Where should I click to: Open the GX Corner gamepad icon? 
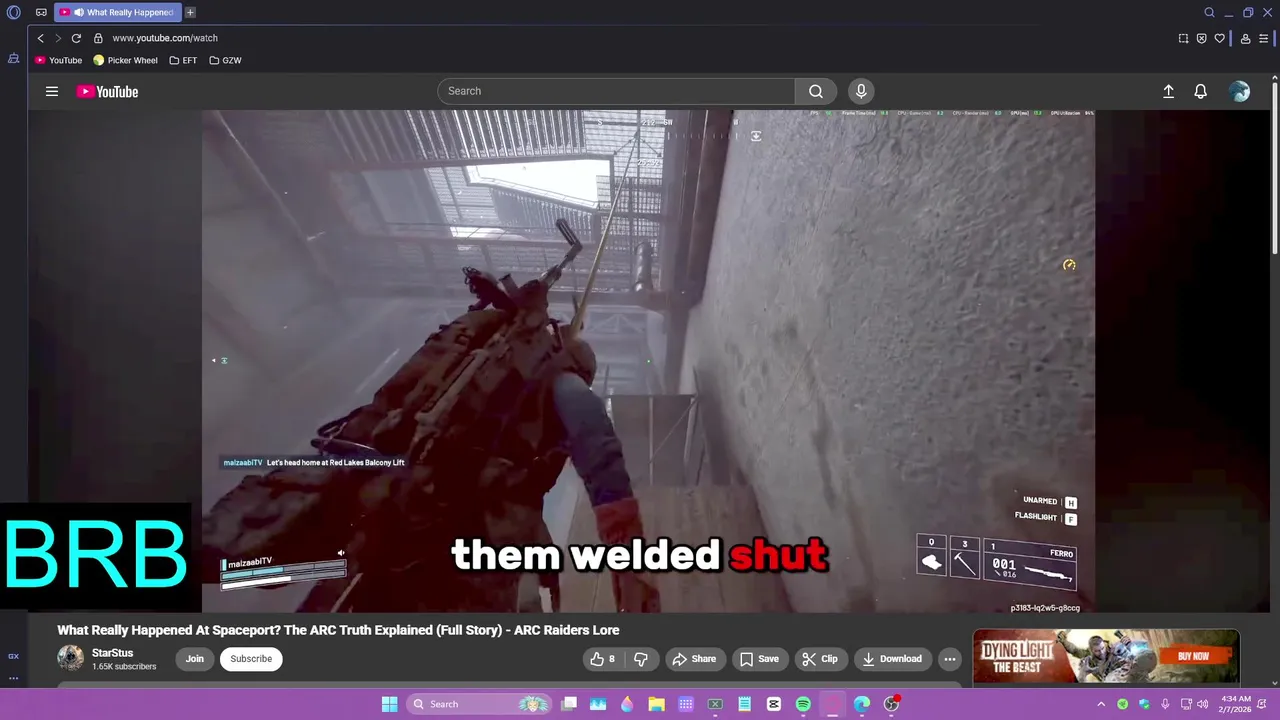tap(41, 12)
